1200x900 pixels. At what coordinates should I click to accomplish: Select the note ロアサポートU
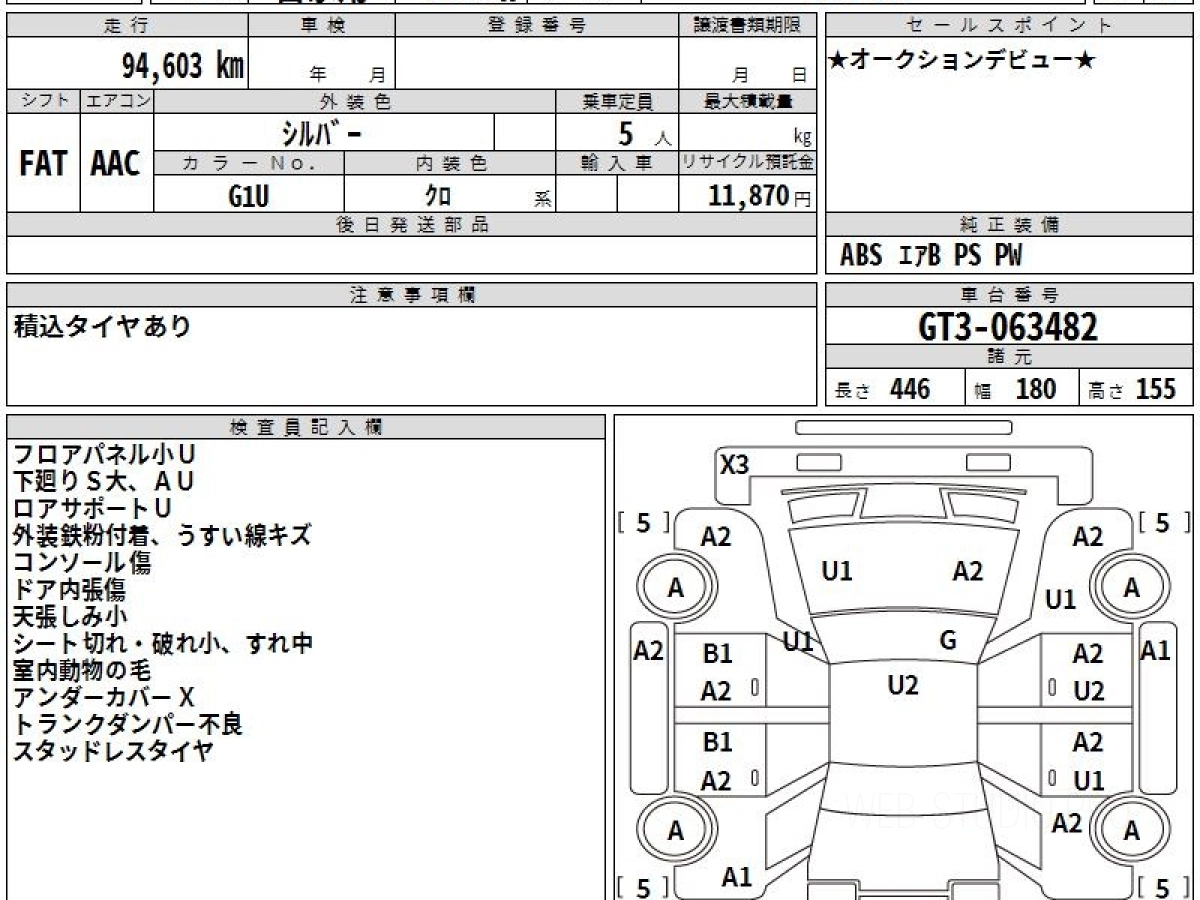click(92, 509)
